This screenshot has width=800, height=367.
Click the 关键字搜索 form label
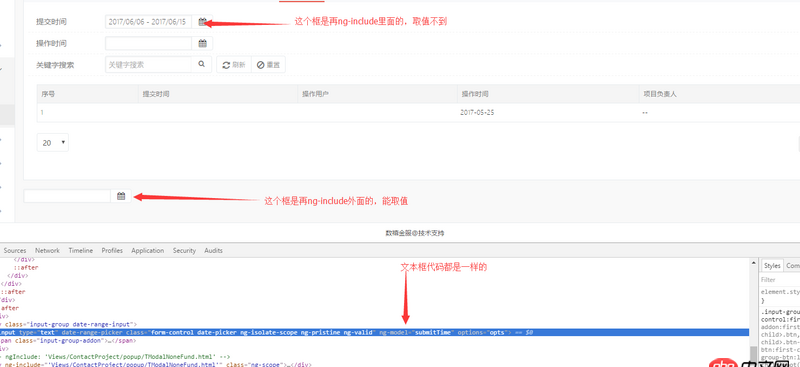55,65
